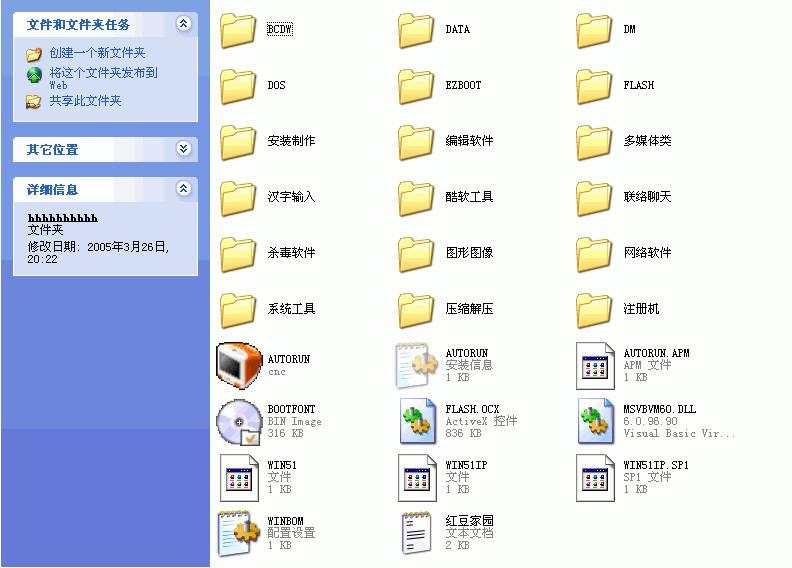Click the BOOTFONT BIN Image disc icon

[239, 422]
